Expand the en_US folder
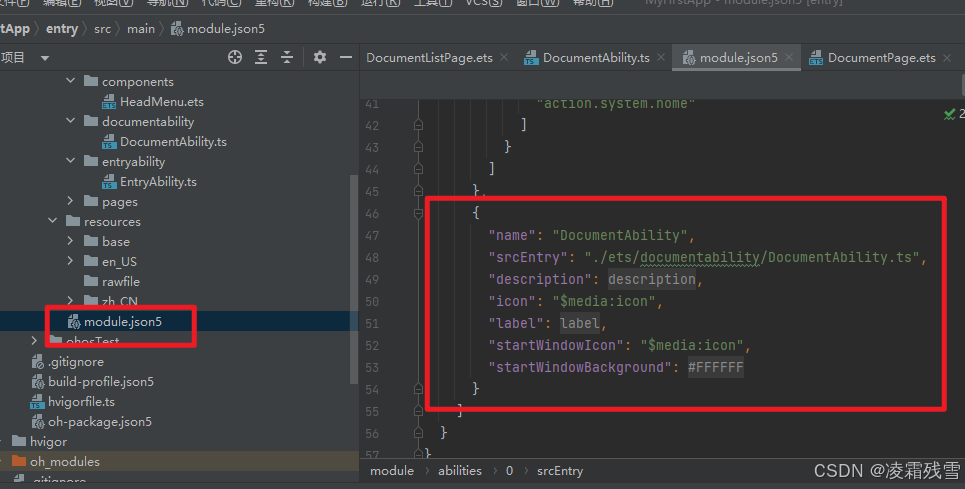 click(70, 261)
